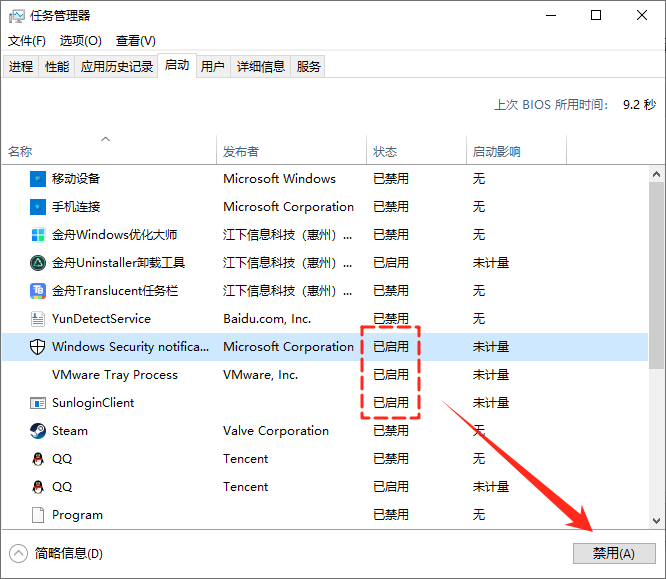The image size is (666, 579).
Task: Sort by 启动影响 column header
Action: click(x=496, y=152)
